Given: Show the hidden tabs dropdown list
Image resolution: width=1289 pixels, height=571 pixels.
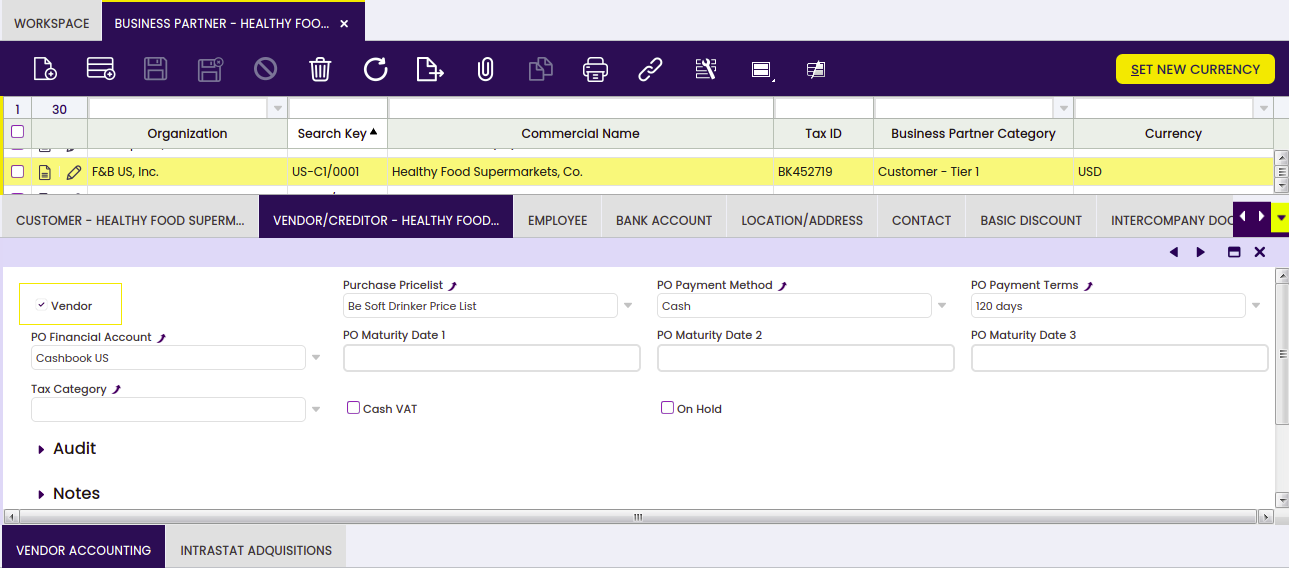Looking at the screenshot, I should point(1280,217).
